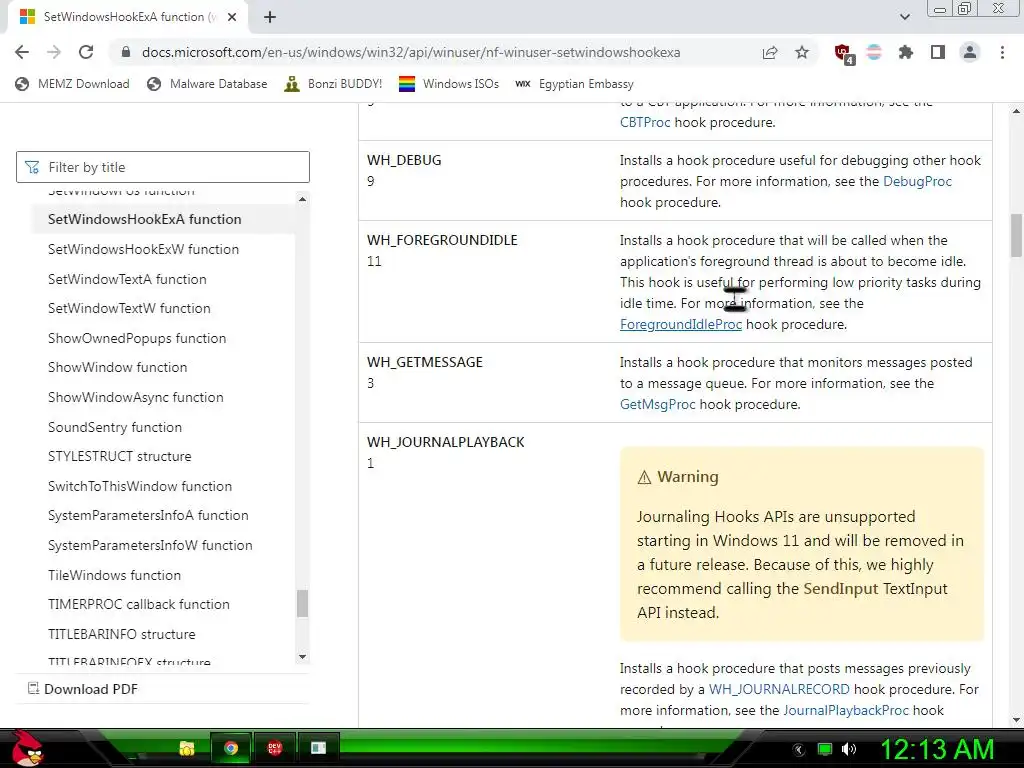Open SetWindowTextA function in sidebar
Viewport: 1024px width, 768px height.
[x=127, y=280]
